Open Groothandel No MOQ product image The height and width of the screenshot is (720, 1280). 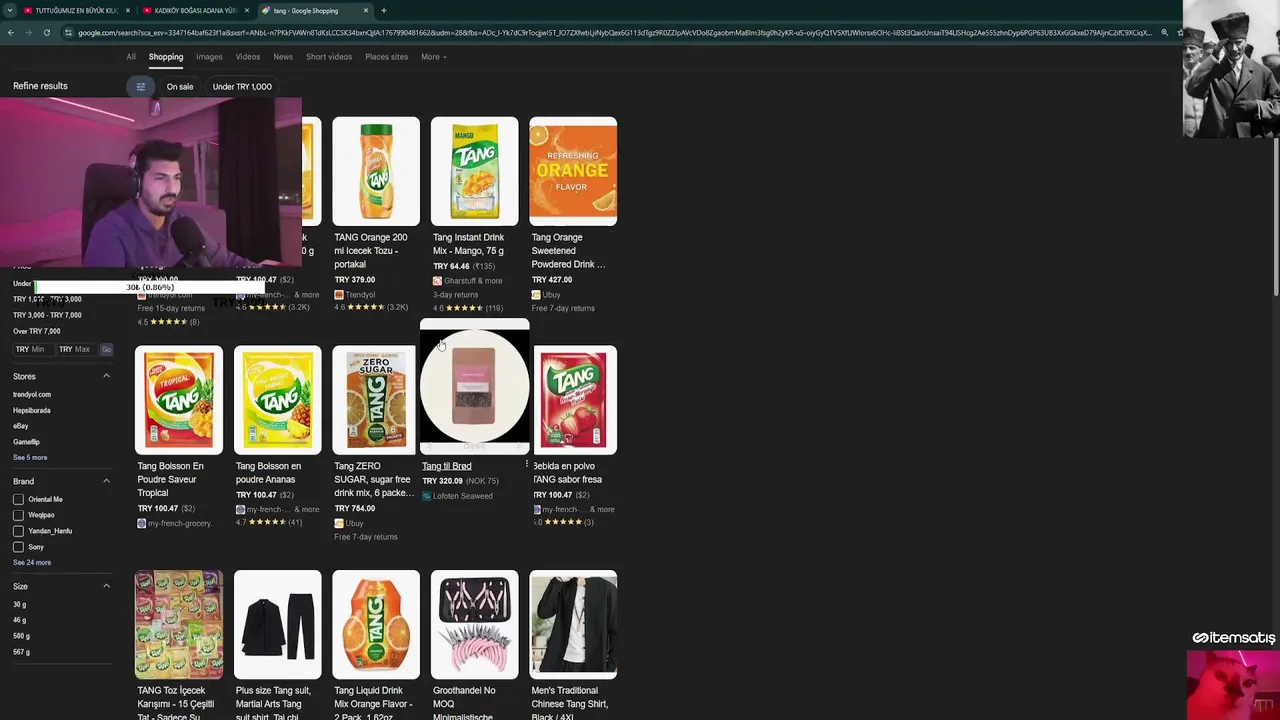[x=474, y=625]
